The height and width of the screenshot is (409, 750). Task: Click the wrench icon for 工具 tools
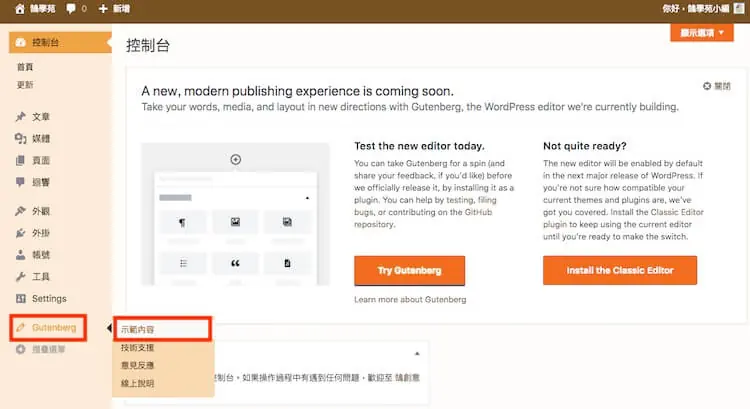click(21, 276)
